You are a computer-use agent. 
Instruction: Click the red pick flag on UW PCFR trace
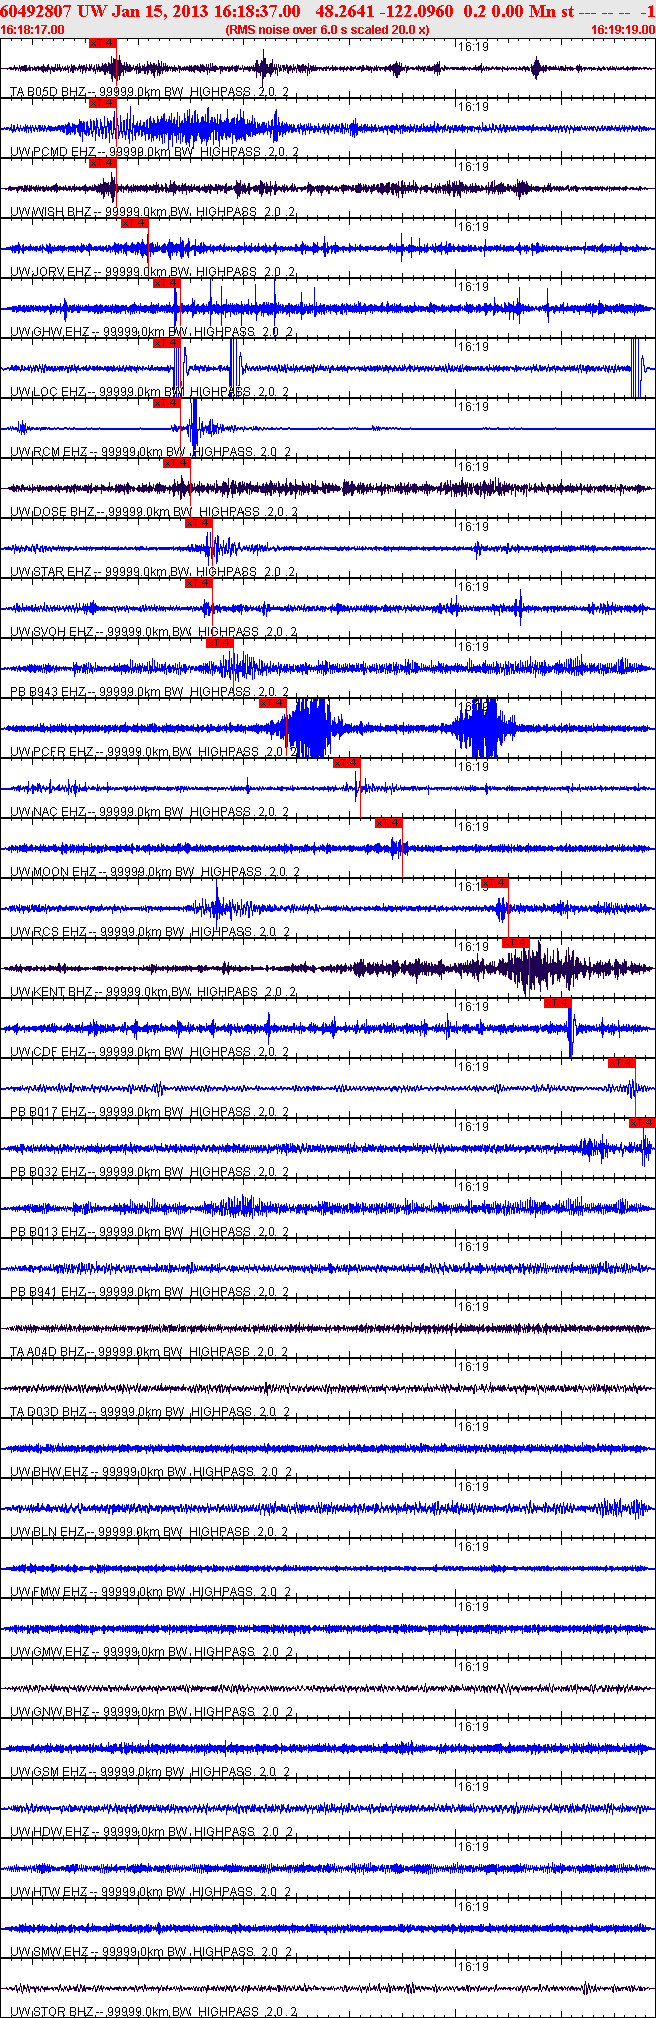pos(273,703)
